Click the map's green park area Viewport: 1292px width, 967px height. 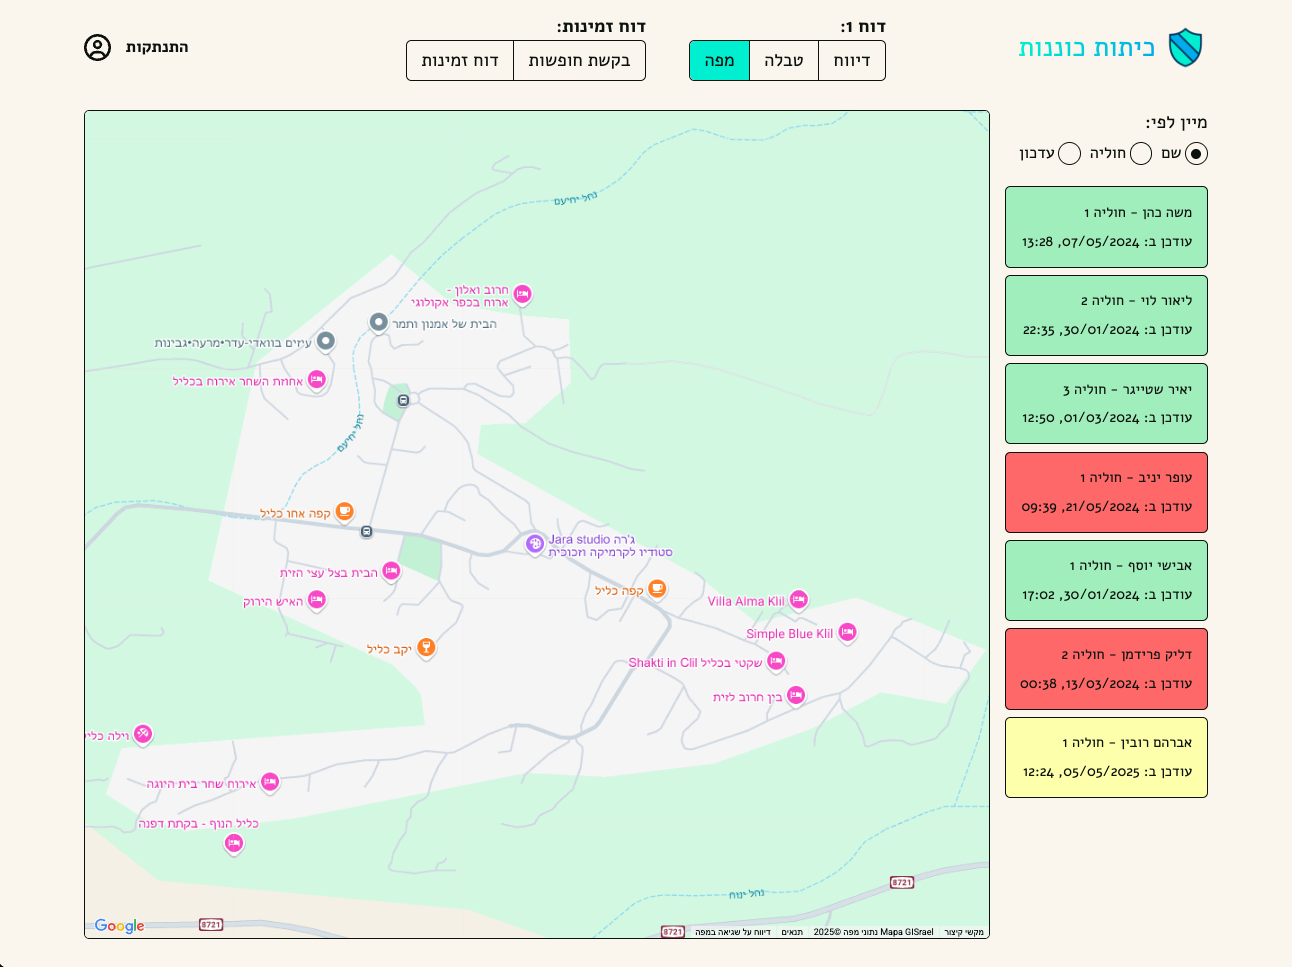[420, 557]
